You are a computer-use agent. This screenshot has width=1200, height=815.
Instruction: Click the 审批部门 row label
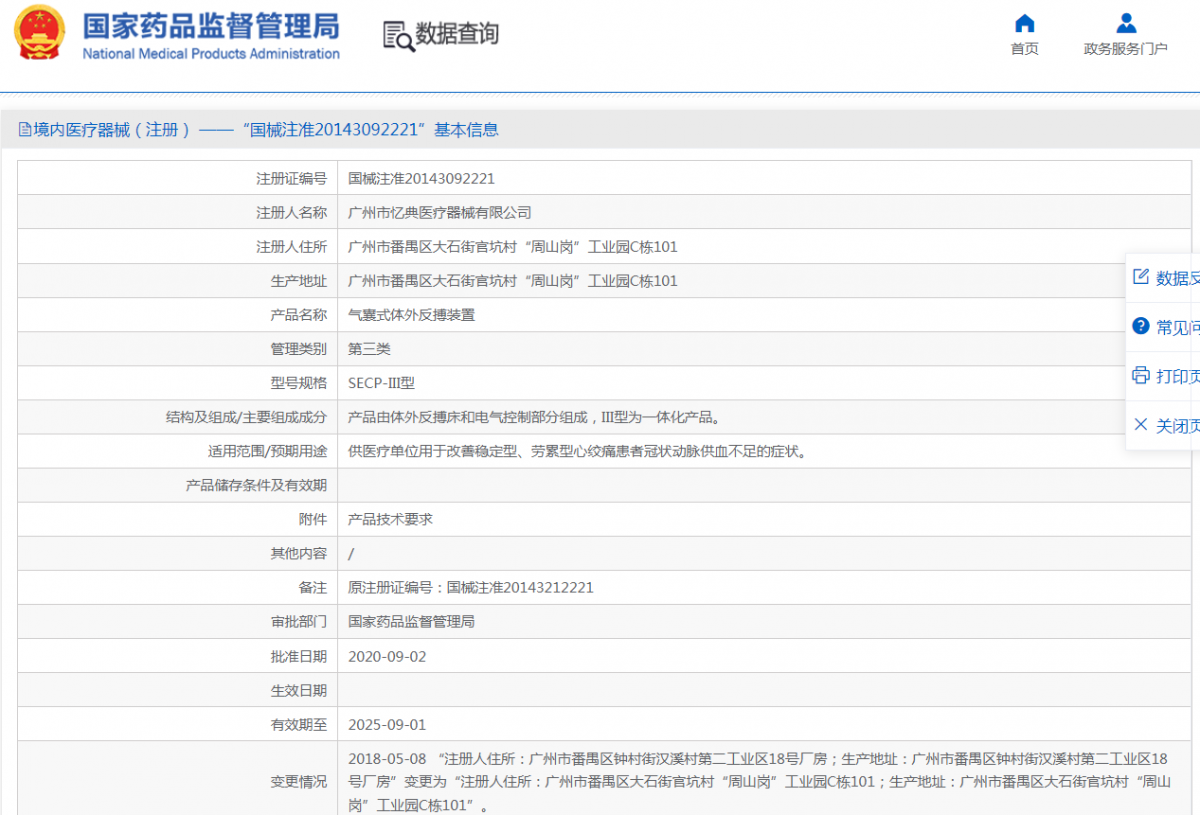[x=298, y=621]
